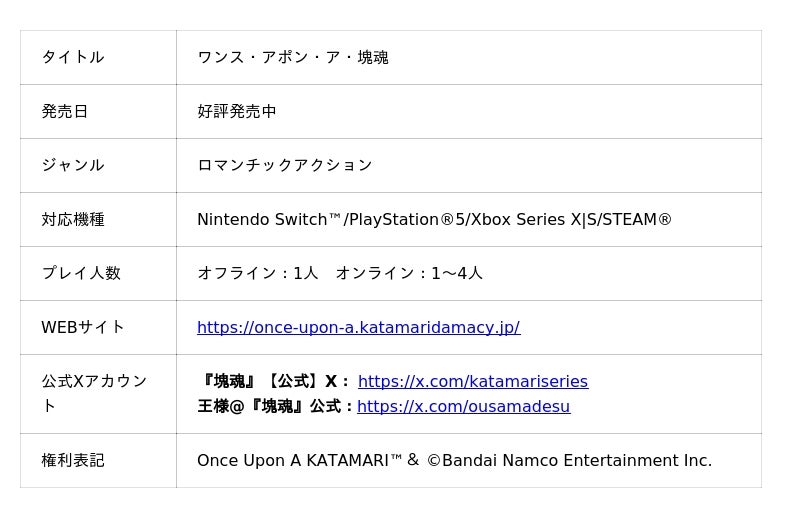Open the x.com/ousamadesu link
800x518 pixels.
point(463,407)
